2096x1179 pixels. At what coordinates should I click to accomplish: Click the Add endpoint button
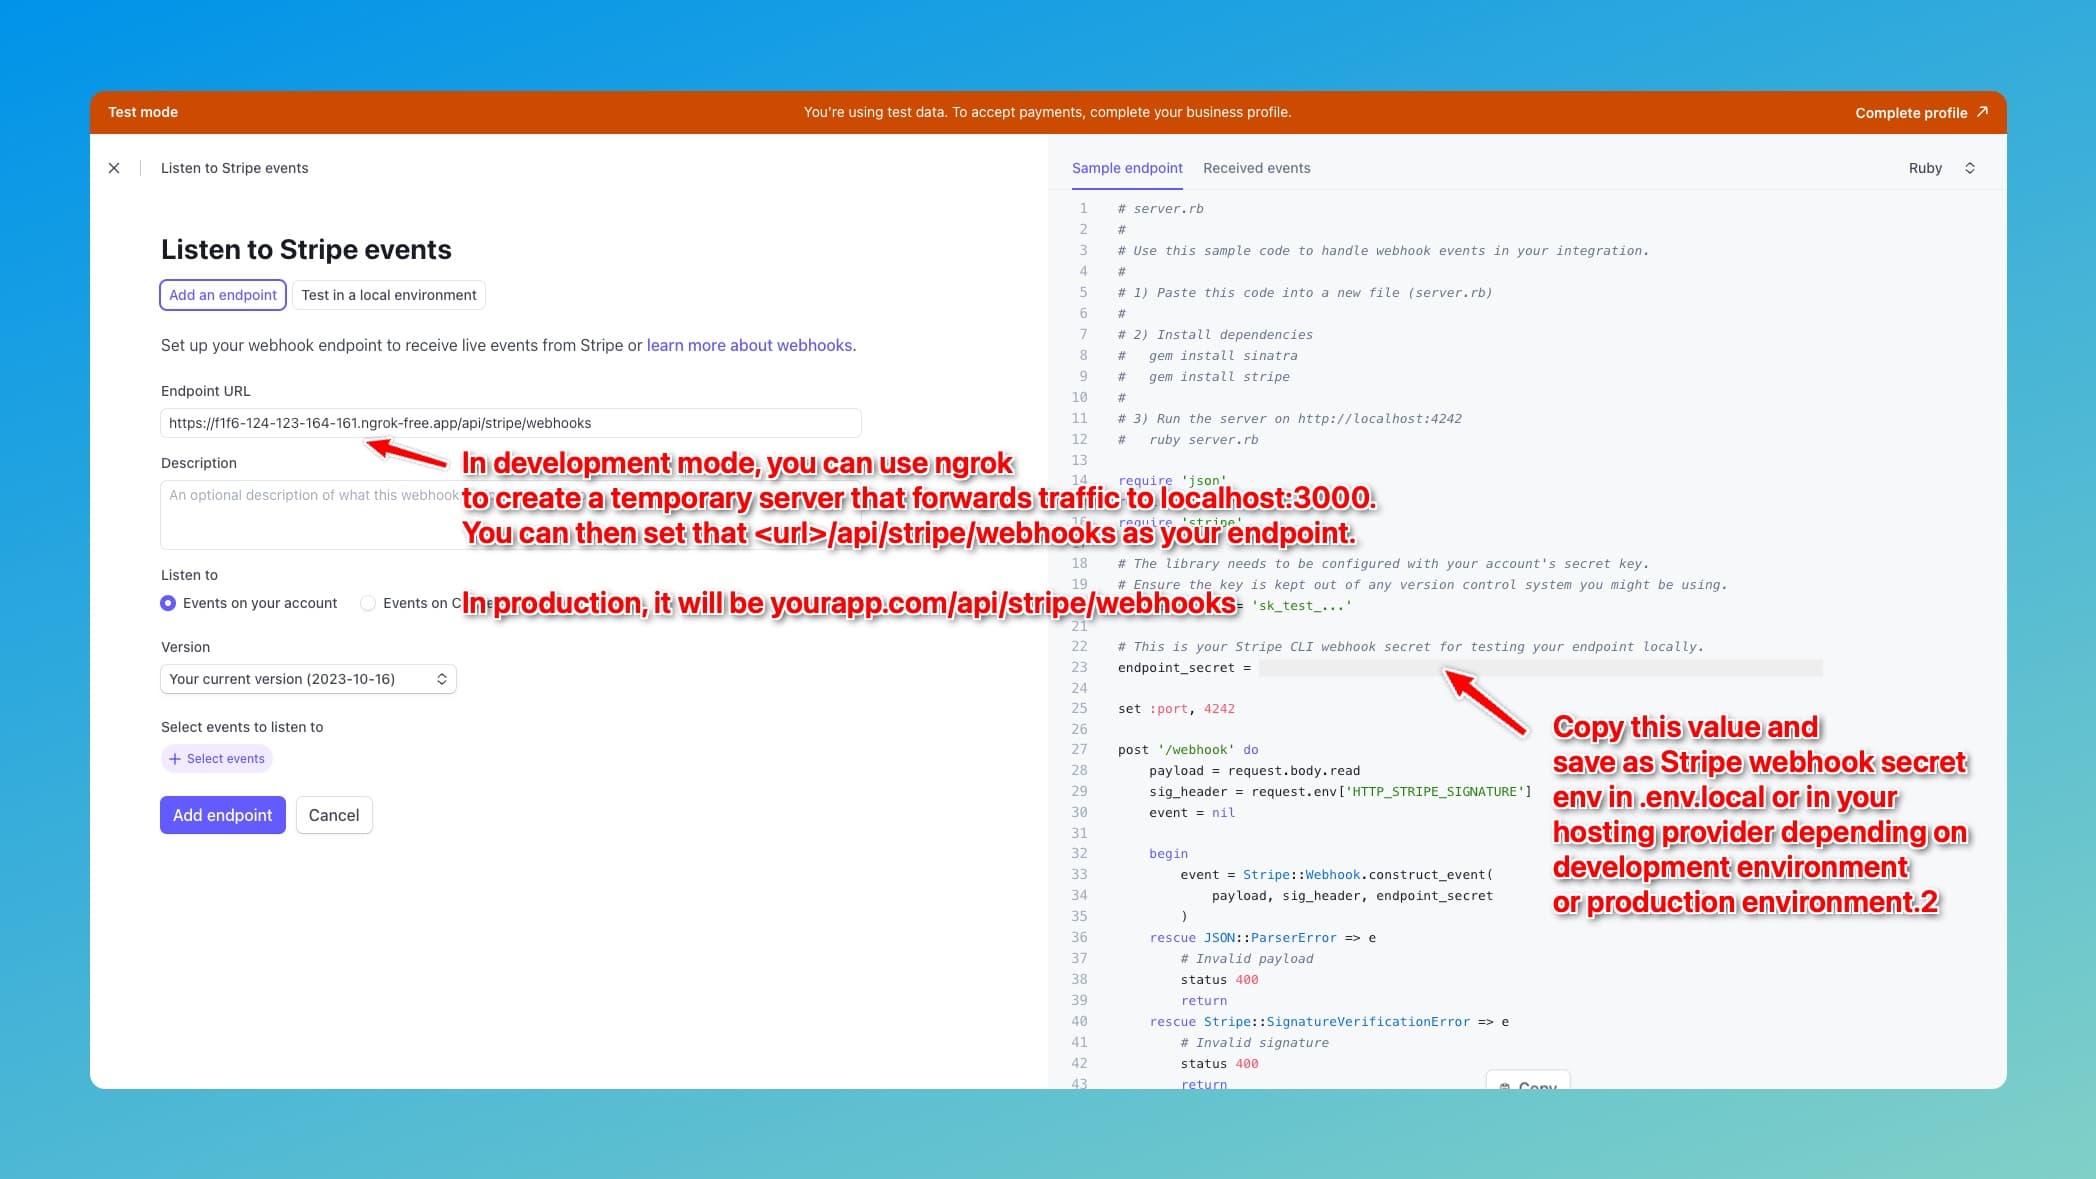[x=222, y=815]
